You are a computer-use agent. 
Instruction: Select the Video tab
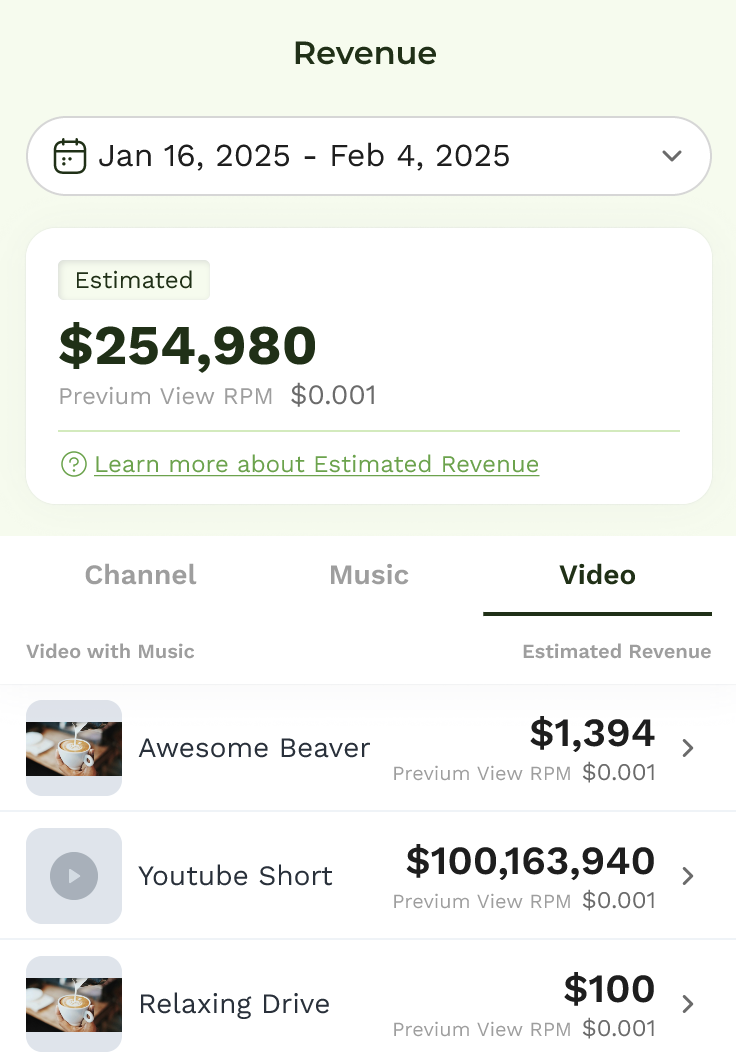point(597,575)
